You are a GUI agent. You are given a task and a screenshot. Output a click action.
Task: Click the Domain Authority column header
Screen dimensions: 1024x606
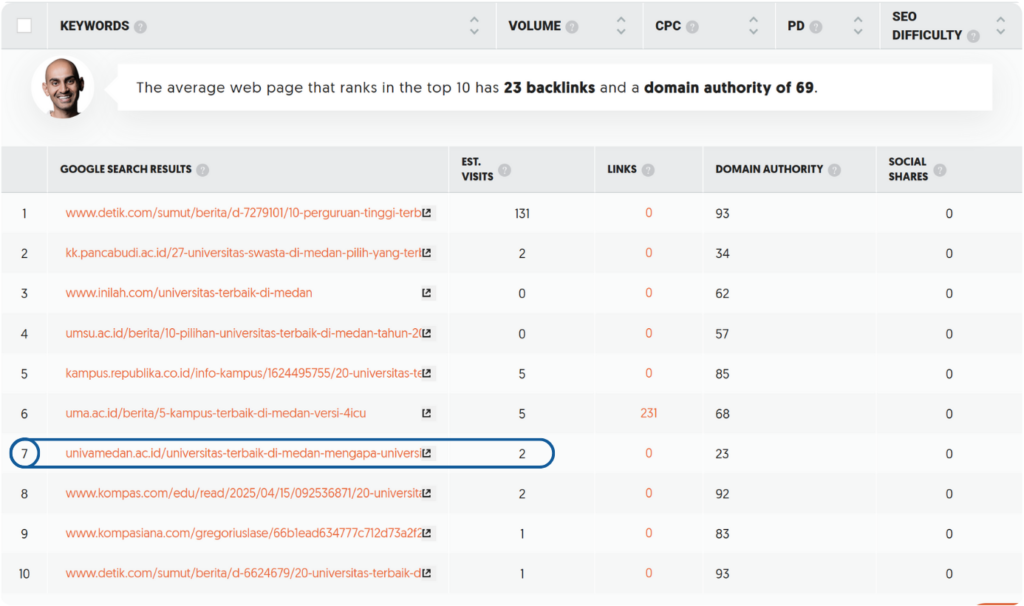click(x=769, y=169)
